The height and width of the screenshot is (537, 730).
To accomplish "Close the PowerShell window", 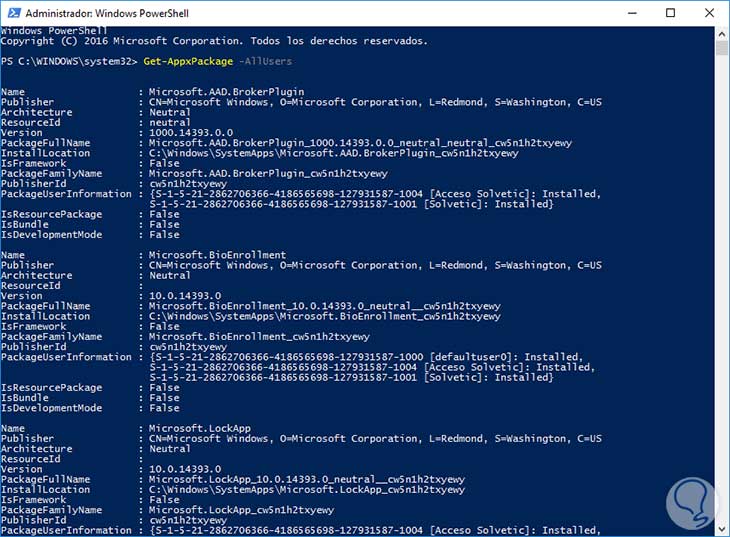I will [x=709, y=13].
